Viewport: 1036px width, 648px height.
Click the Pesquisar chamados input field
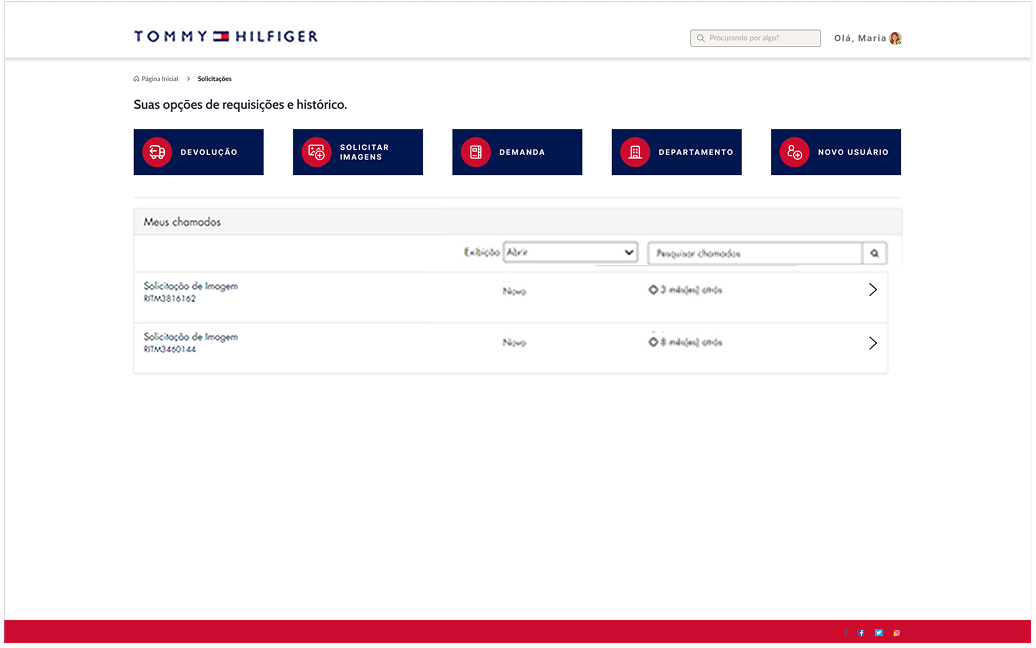point(755,253)
